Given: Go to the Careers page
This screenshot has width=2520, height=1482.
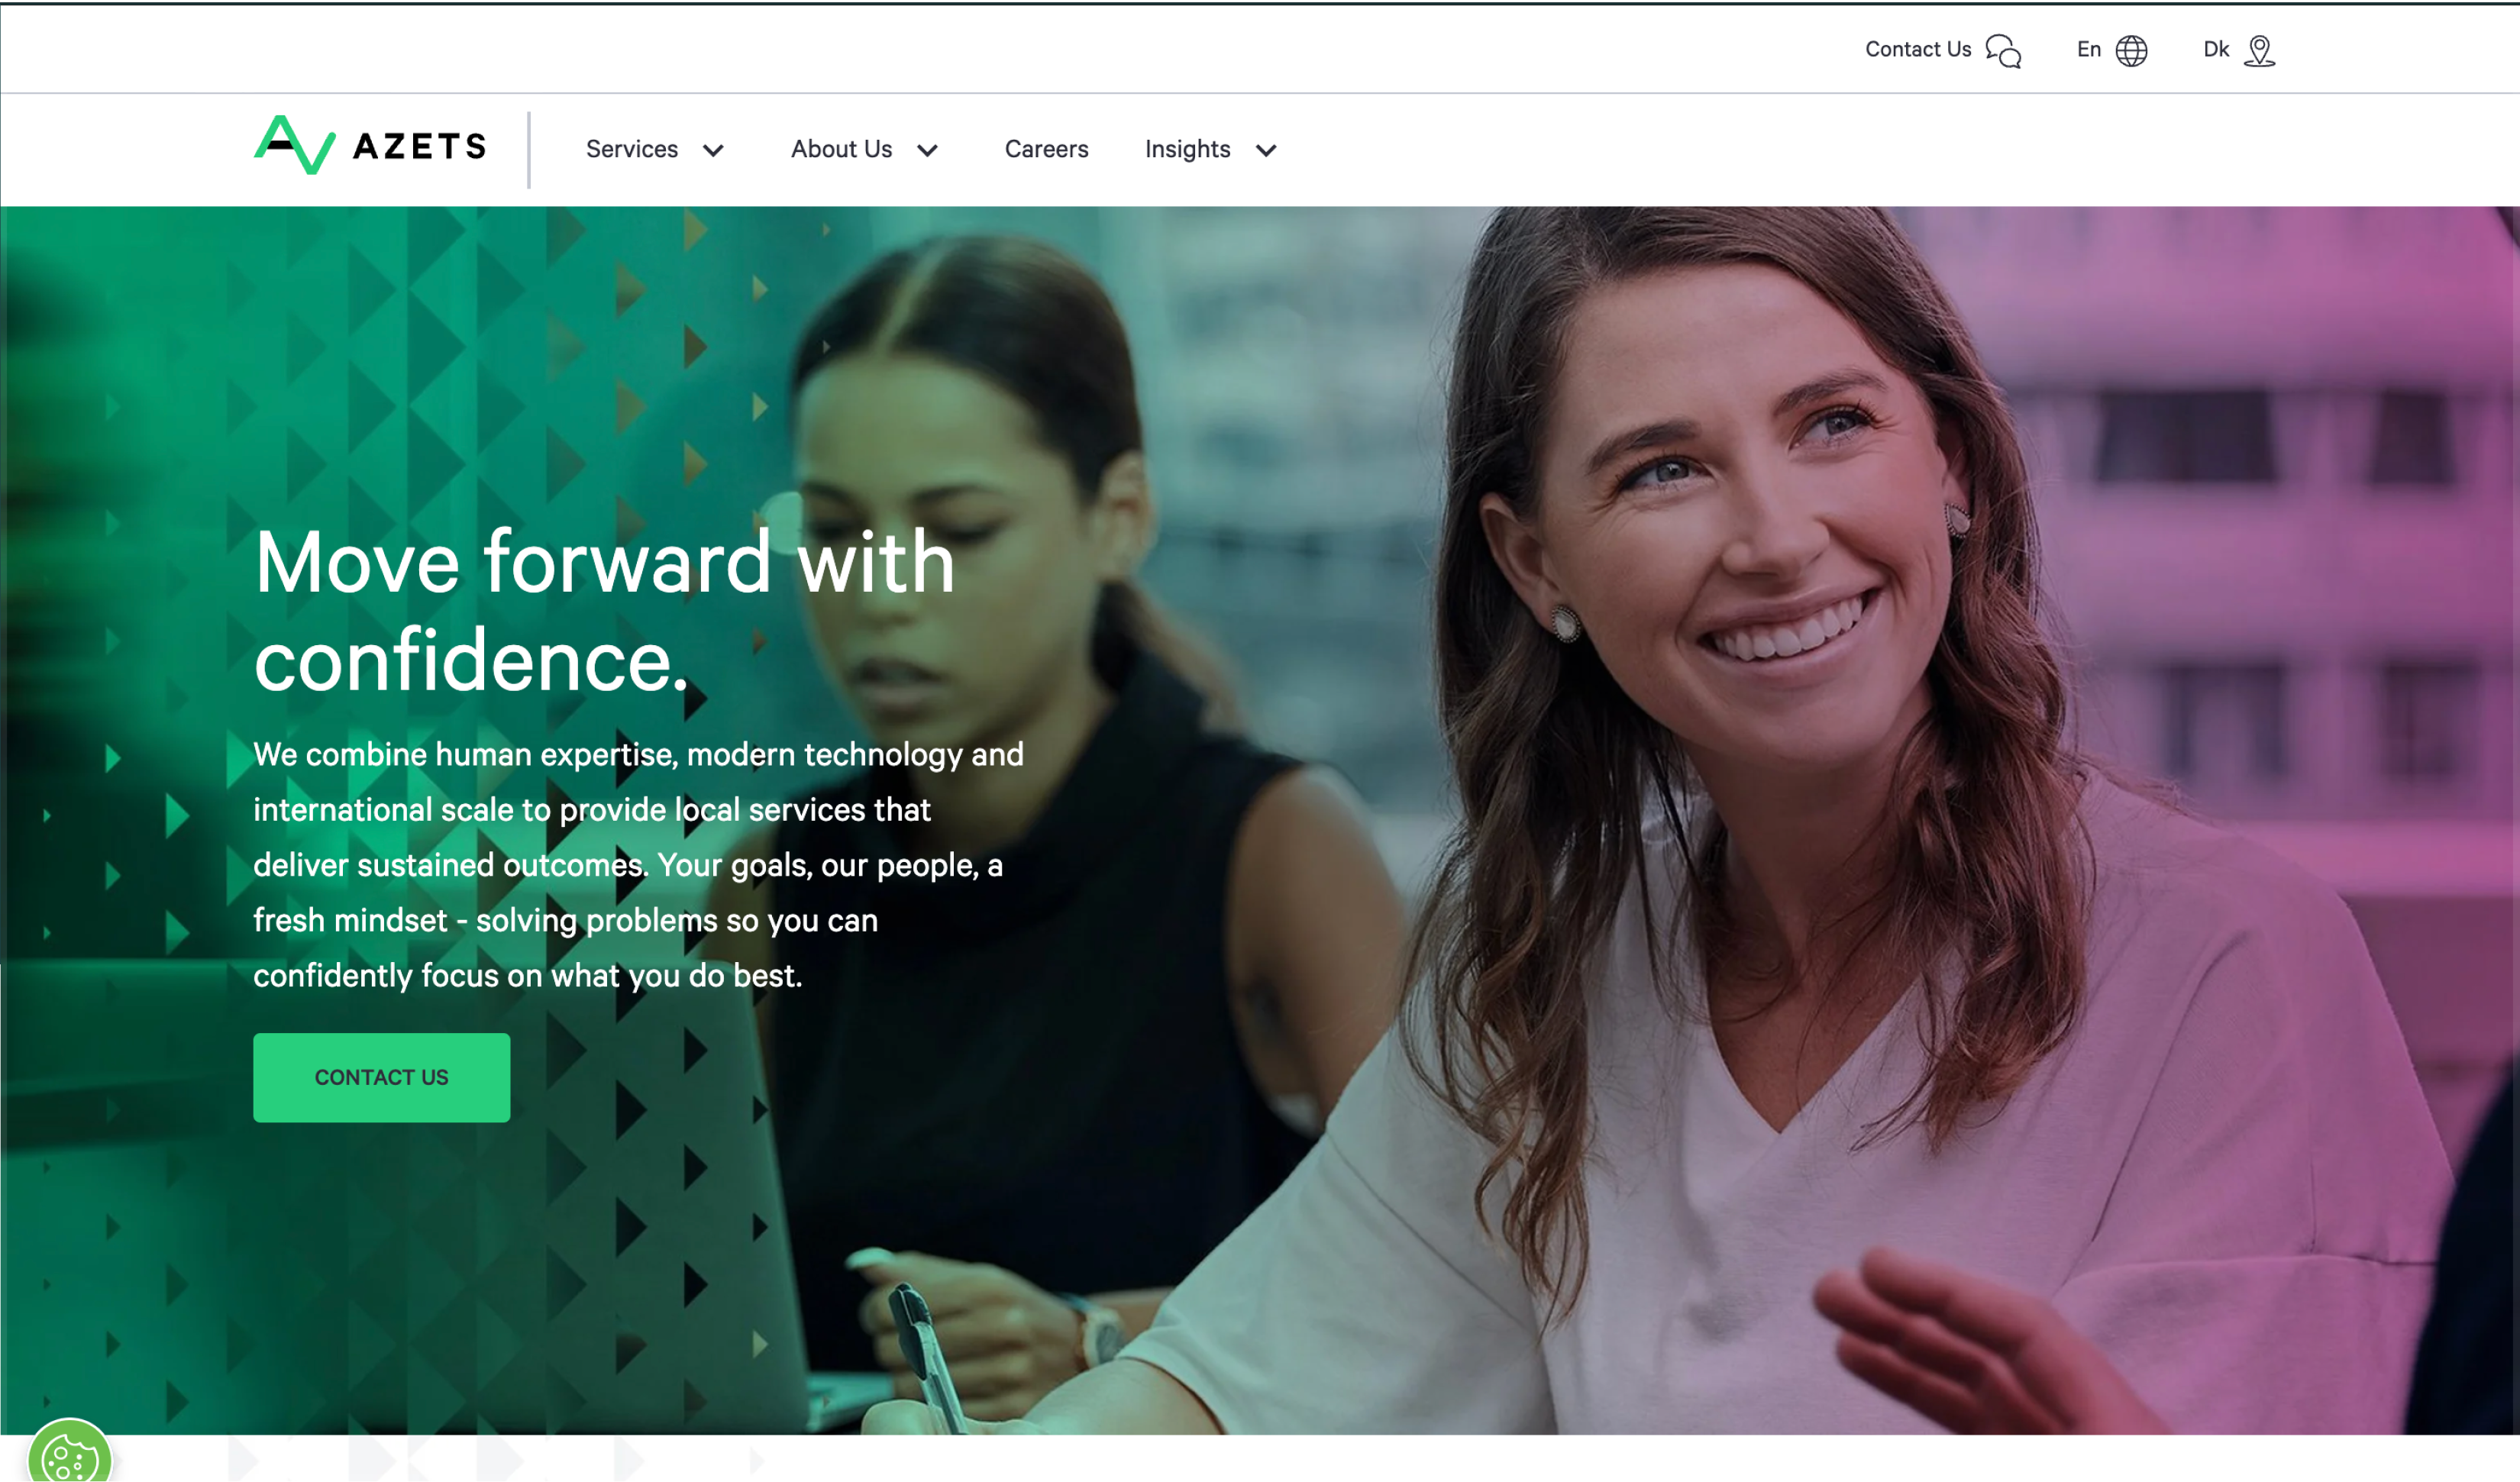Looking at the screenshot, I should (x=1046, y=149).
